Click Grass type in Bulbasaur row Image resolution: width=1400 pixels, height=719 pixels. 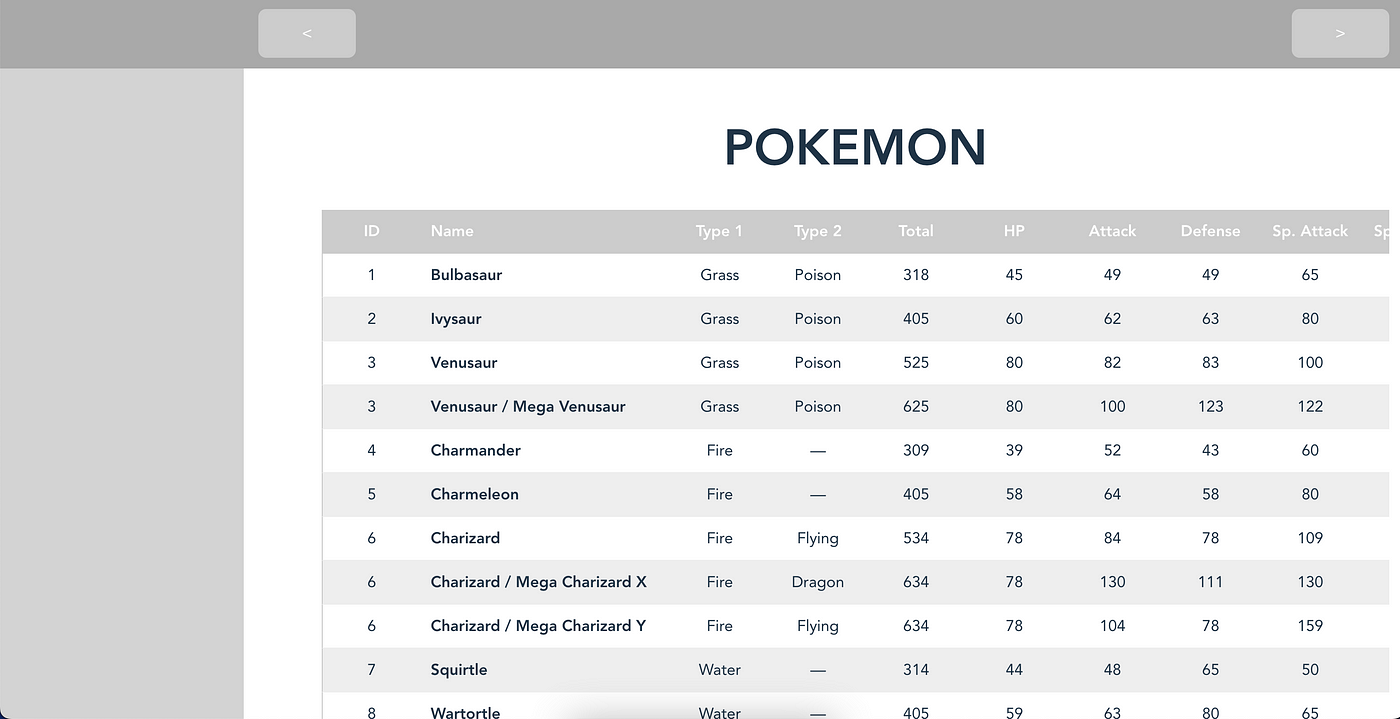tap(720, 275)
